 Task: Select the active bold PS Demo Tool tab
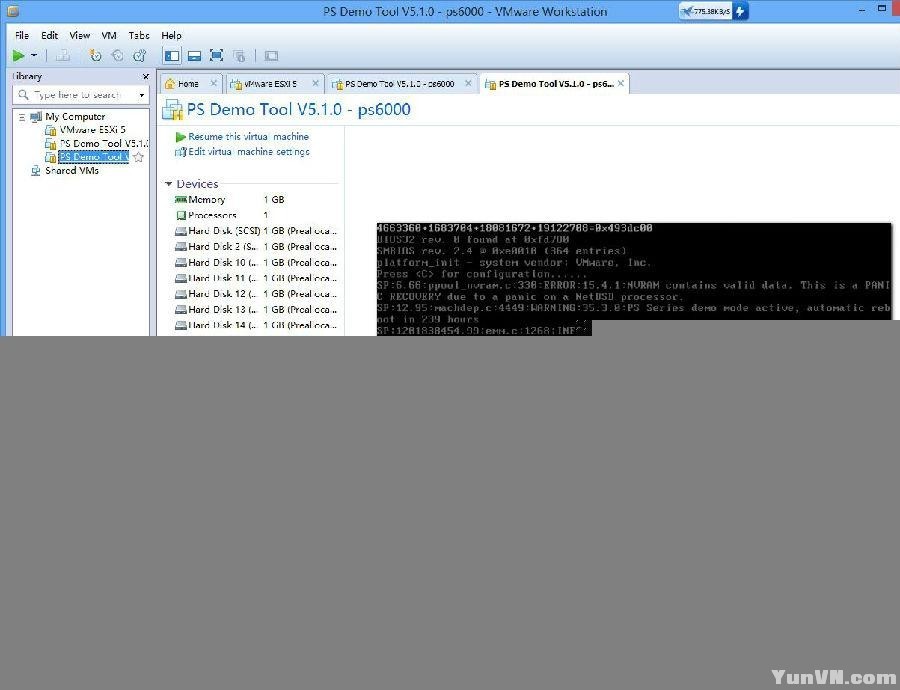coord(556,84)
